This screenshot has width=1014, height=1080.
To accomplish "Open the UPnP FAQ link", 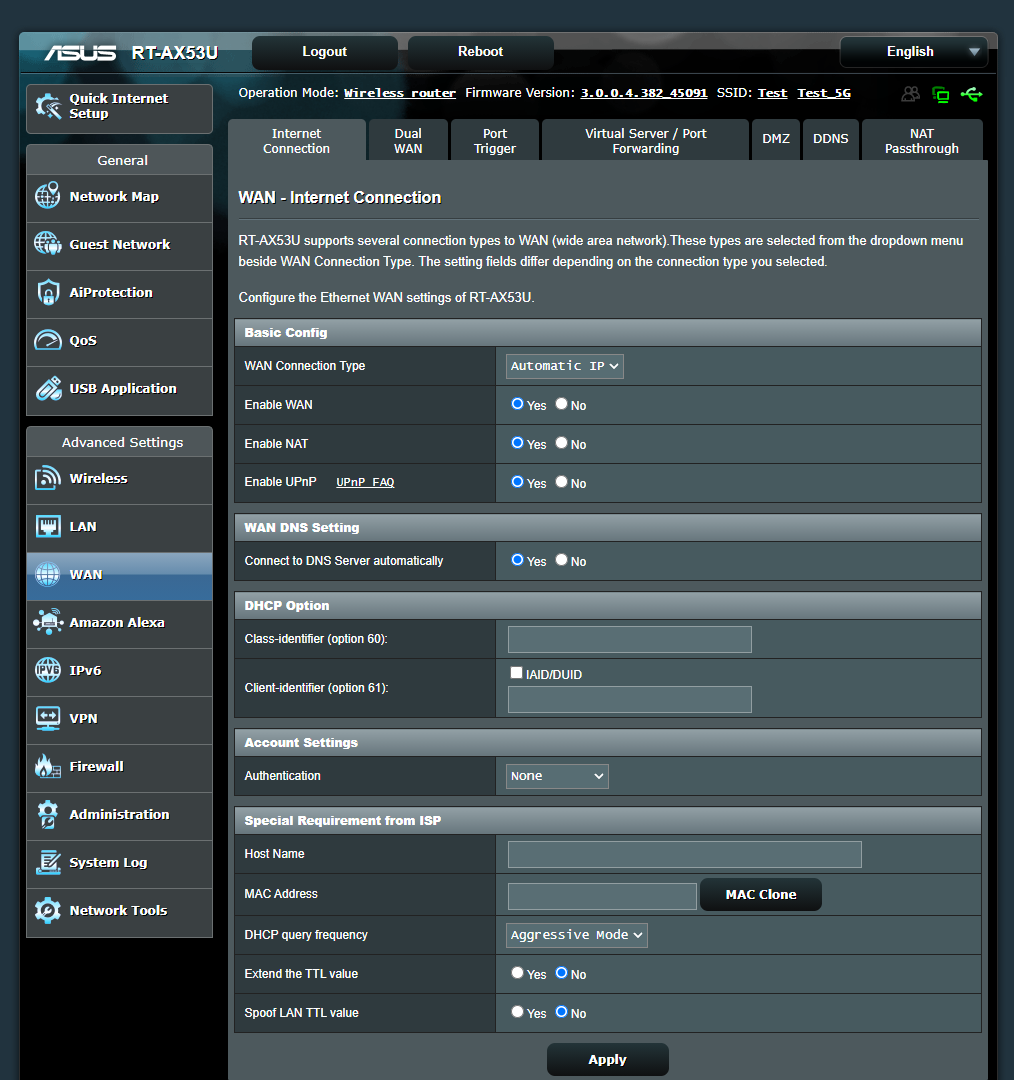I will (x=365, y=482).
